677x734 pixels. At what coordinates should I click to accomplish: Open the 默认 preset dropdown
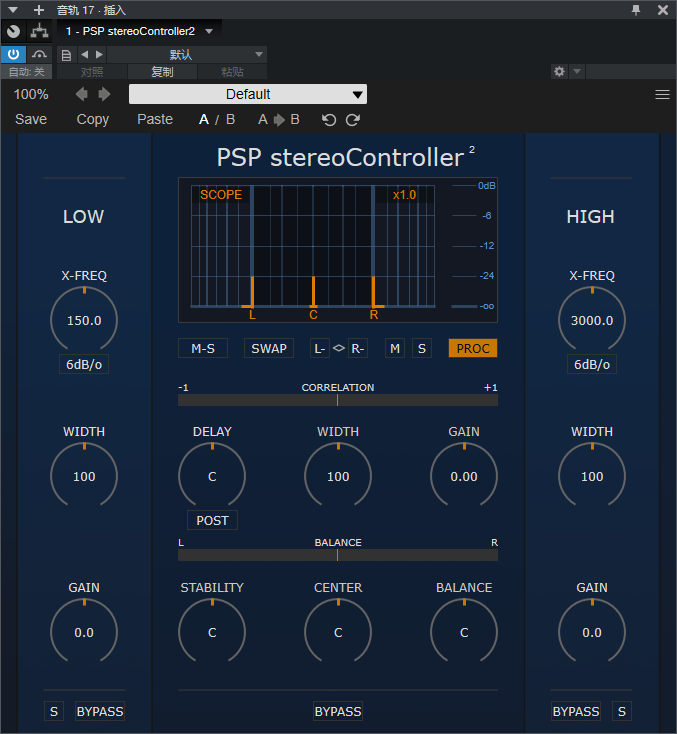[187, 55]
